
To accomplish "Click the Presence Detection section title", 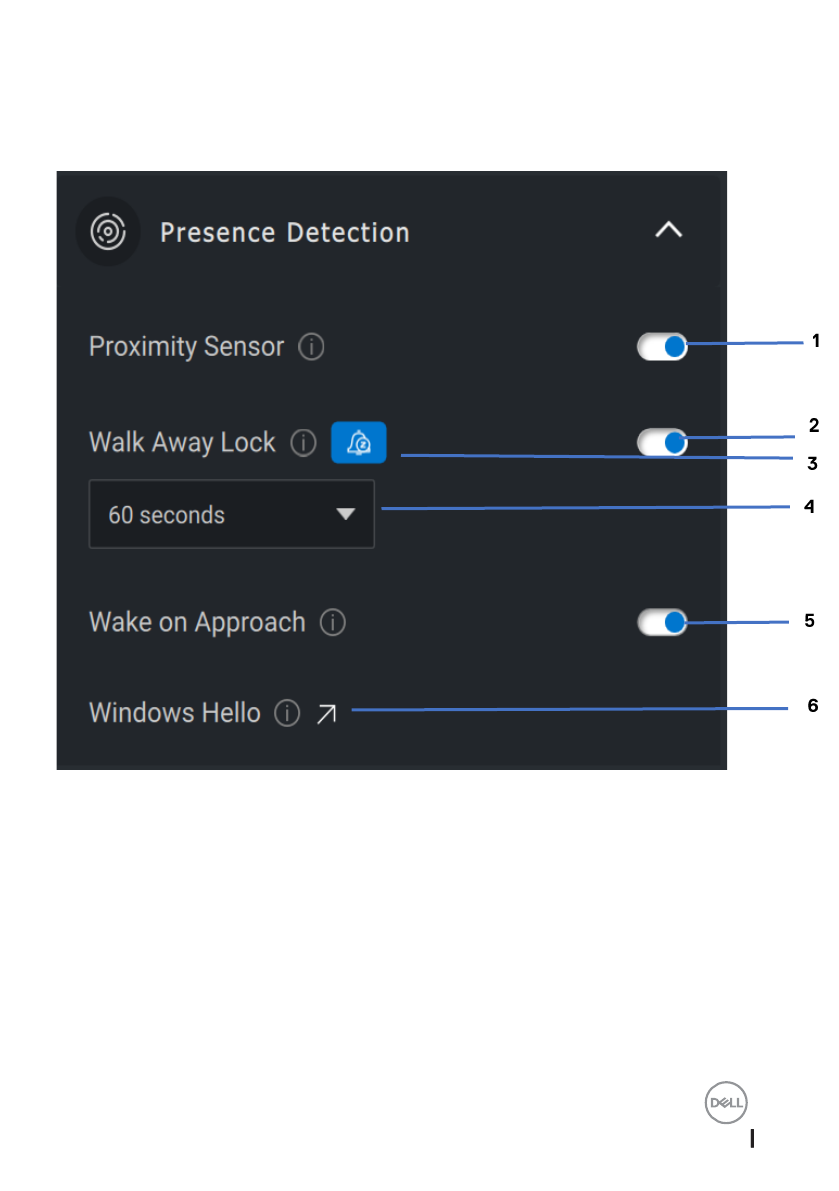I will 285,233.
